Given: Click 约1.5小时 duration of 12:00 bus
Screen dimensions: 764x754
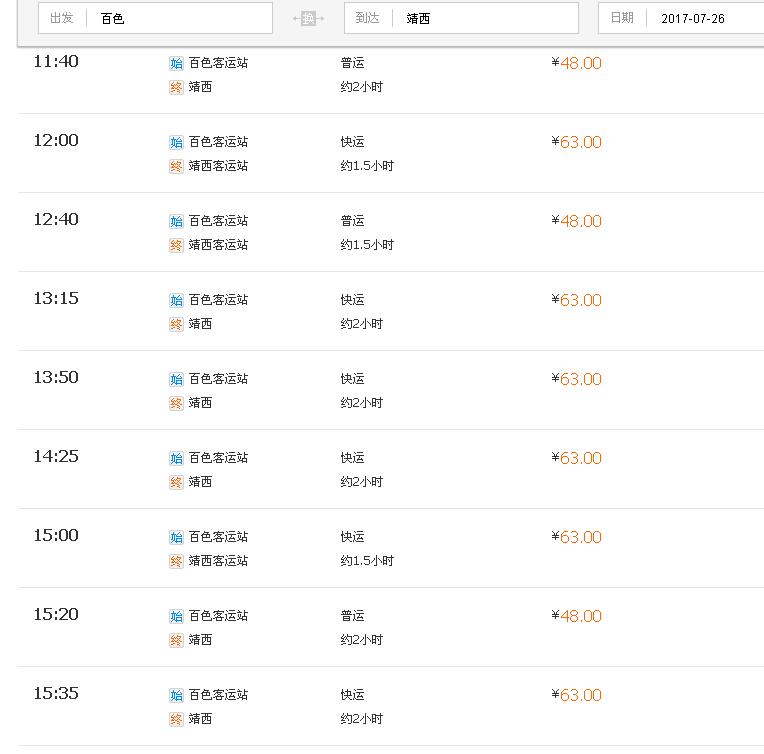Looking at the screenshot, I should point(367,166).
